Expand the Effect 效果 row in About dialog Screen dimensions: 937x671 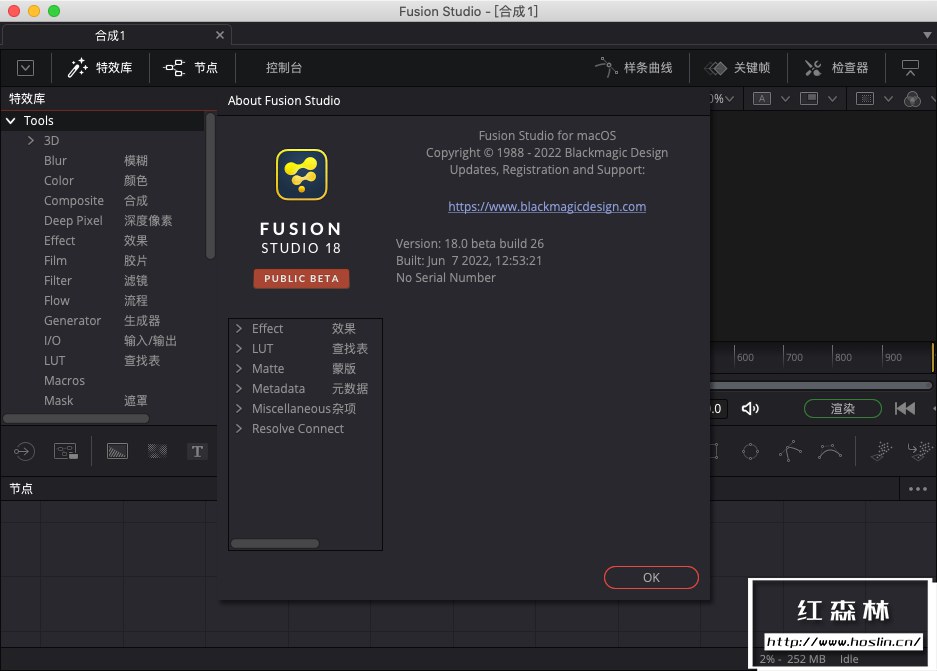point(239,329)
